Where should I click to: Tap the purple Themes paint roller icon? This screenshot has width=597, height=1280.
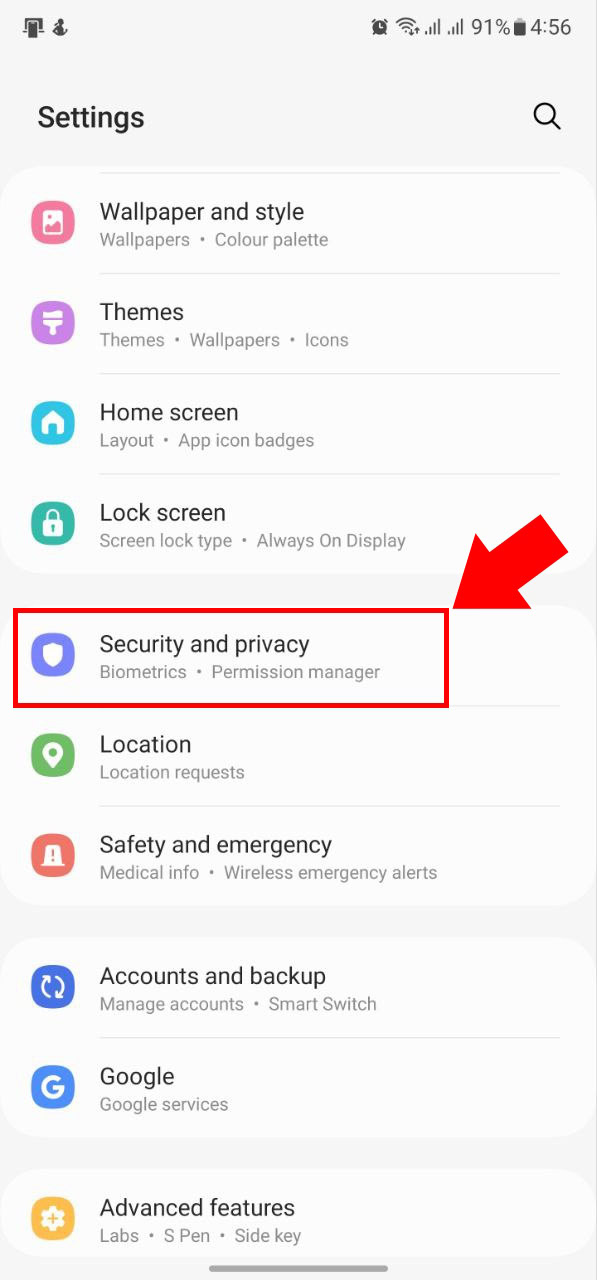coord(53,324)
